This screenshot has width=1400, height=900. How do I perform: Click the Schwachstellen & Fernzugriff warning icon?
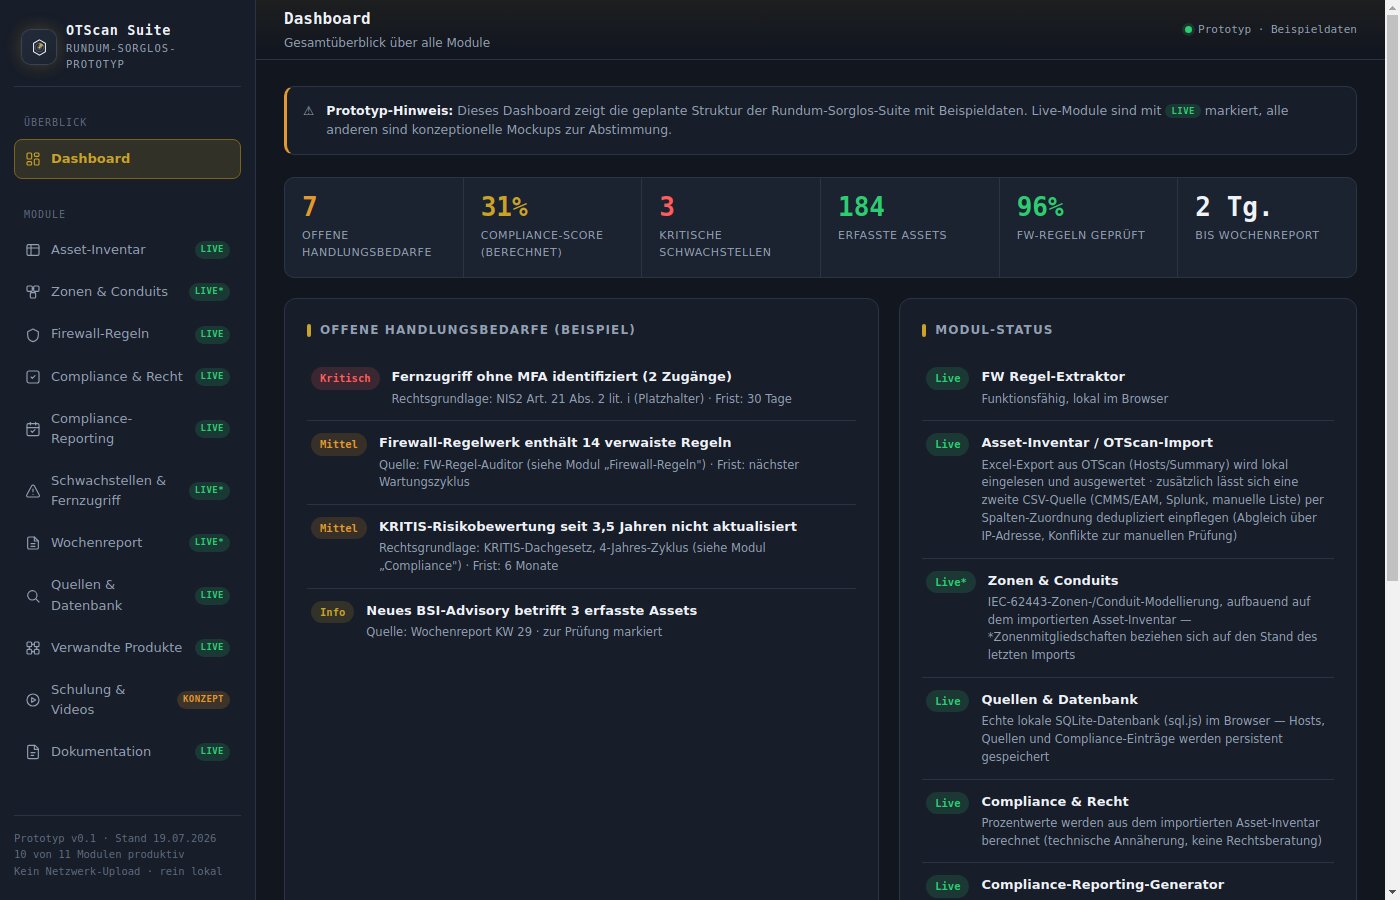click(x=33, y=491)
